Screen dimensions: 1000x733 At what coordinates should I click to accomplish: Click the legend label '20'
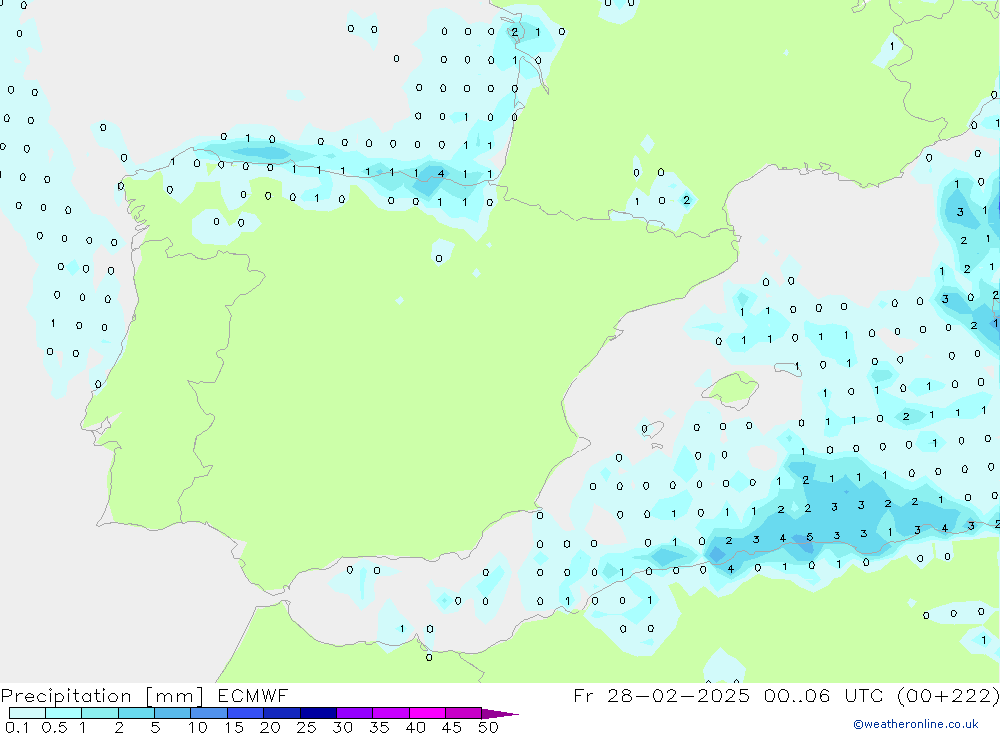[x=270, y=727]
